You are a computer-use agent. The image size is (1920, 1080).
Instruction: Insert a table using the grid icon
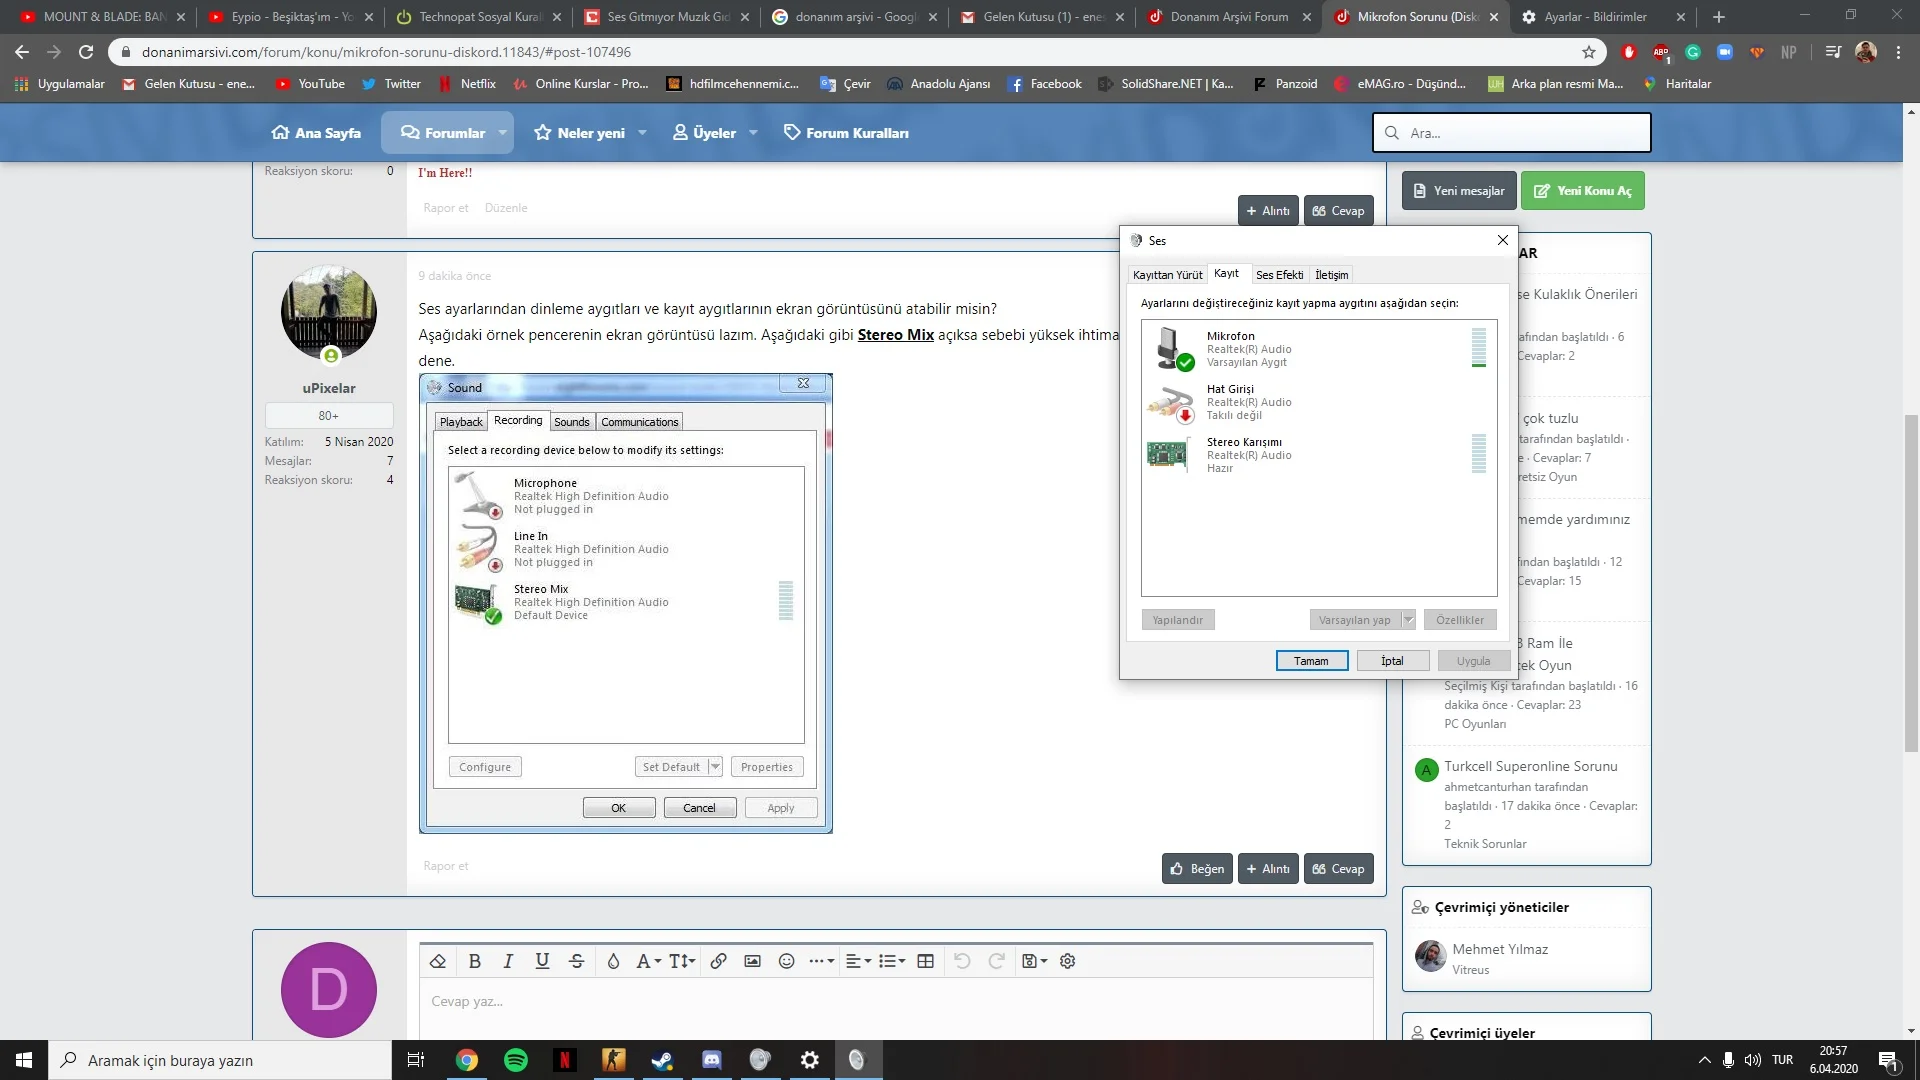926,961
